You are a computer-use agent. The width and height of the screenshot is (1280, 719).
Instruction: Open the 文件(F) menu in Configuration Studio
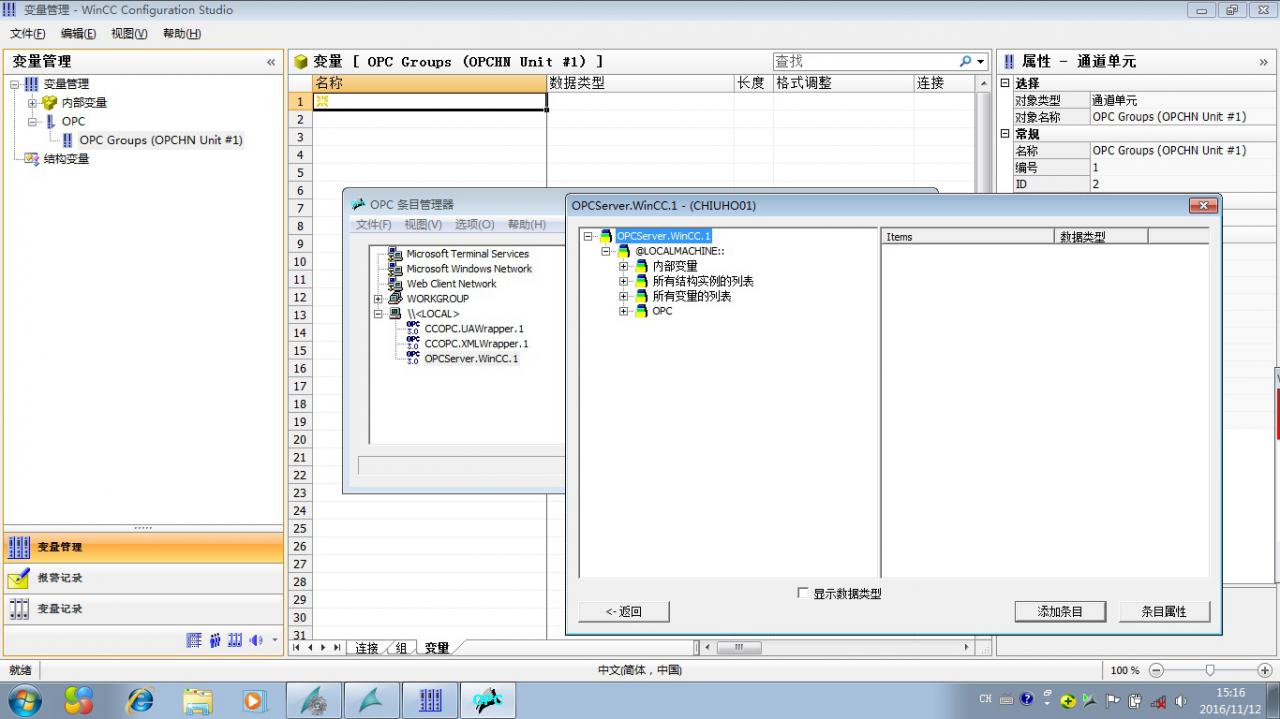point(28,33)
